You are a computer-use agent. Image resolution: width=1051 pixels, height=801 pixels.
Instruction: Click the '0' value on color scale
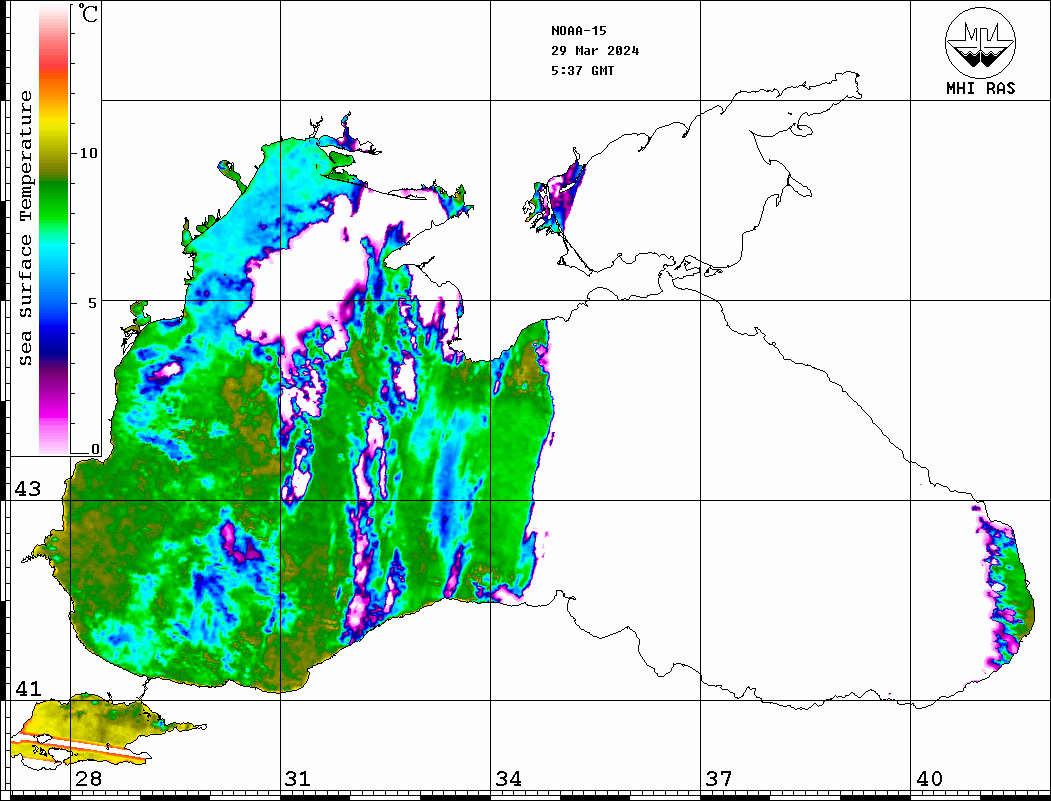click(95, 449)
